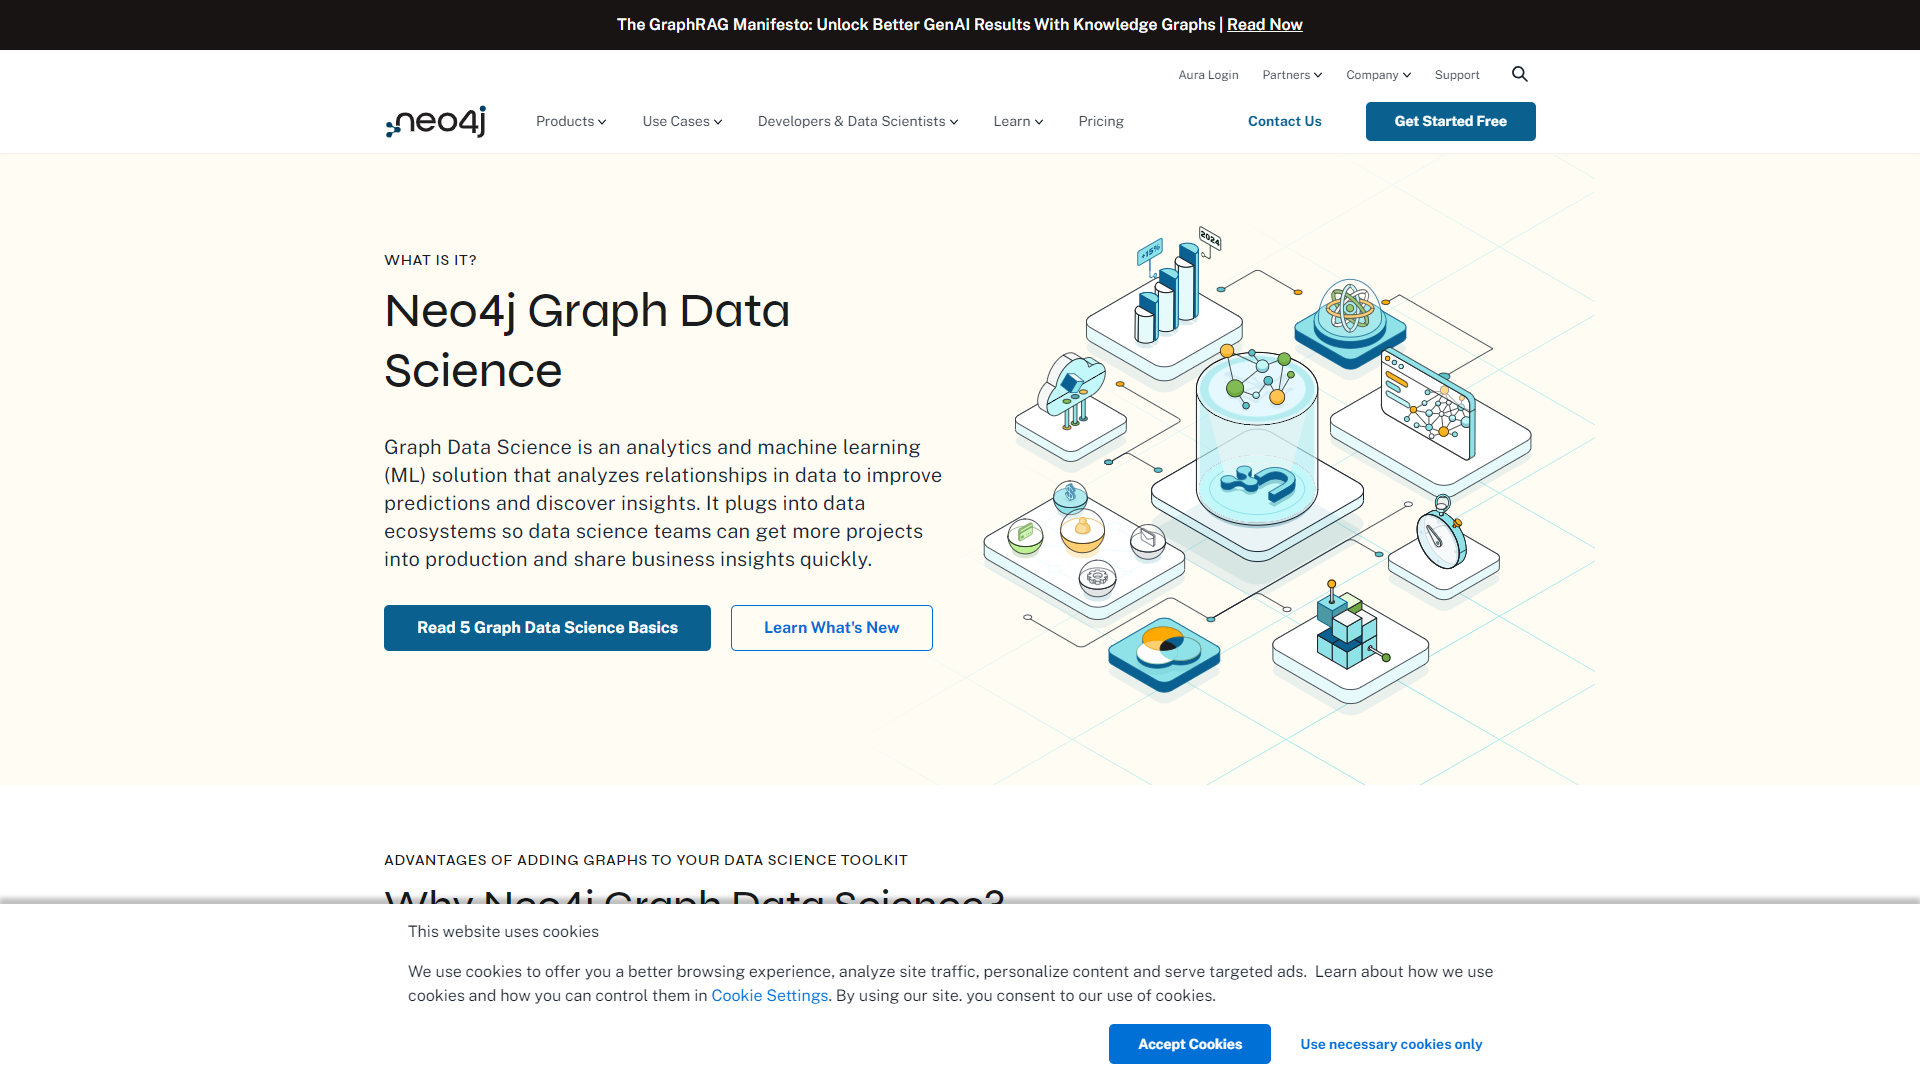Expand the Use Cases navigation menu
The height and width of the screenshot is (1080, 1920).
(682, 121)
